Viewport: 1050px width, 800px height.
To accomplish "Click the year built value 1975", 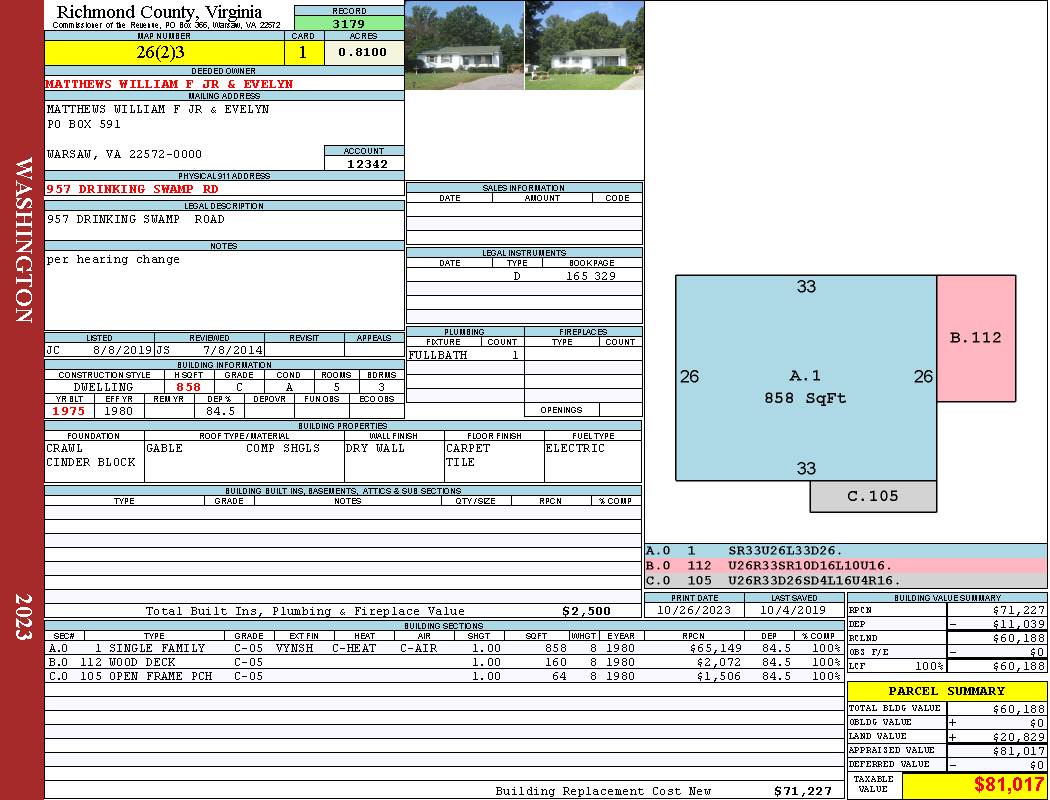I will (x=69, y=411).
